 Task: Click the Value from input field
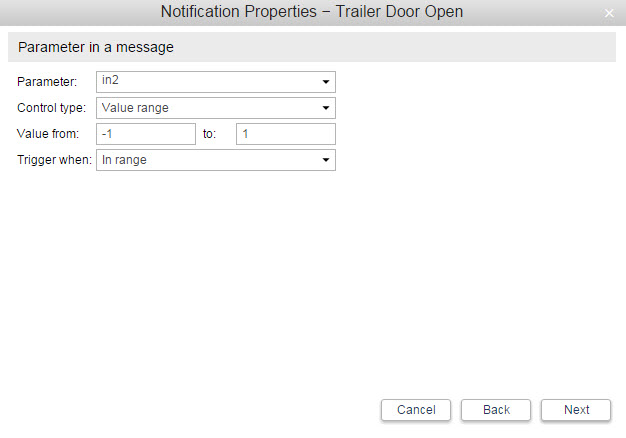146,134
